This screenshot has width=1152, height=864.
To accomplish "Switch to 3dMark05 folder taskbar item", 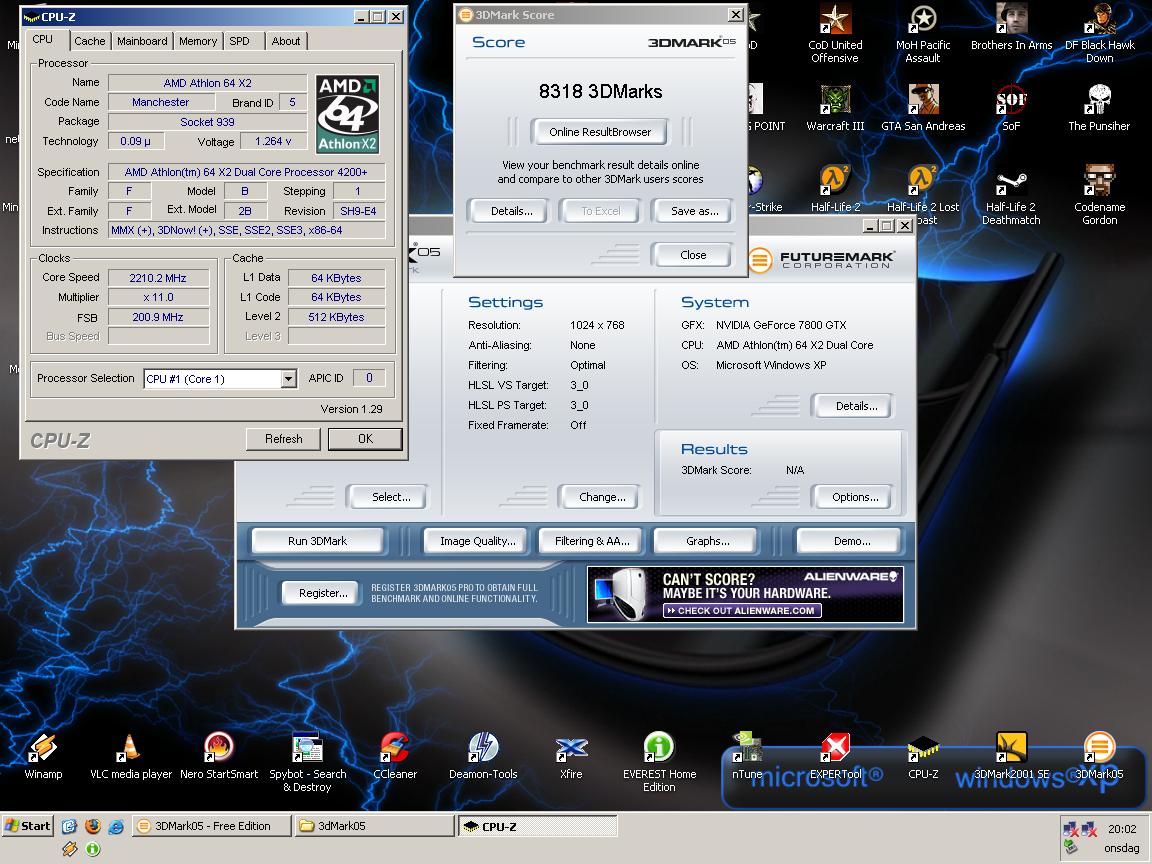I will tap(374, 826).
